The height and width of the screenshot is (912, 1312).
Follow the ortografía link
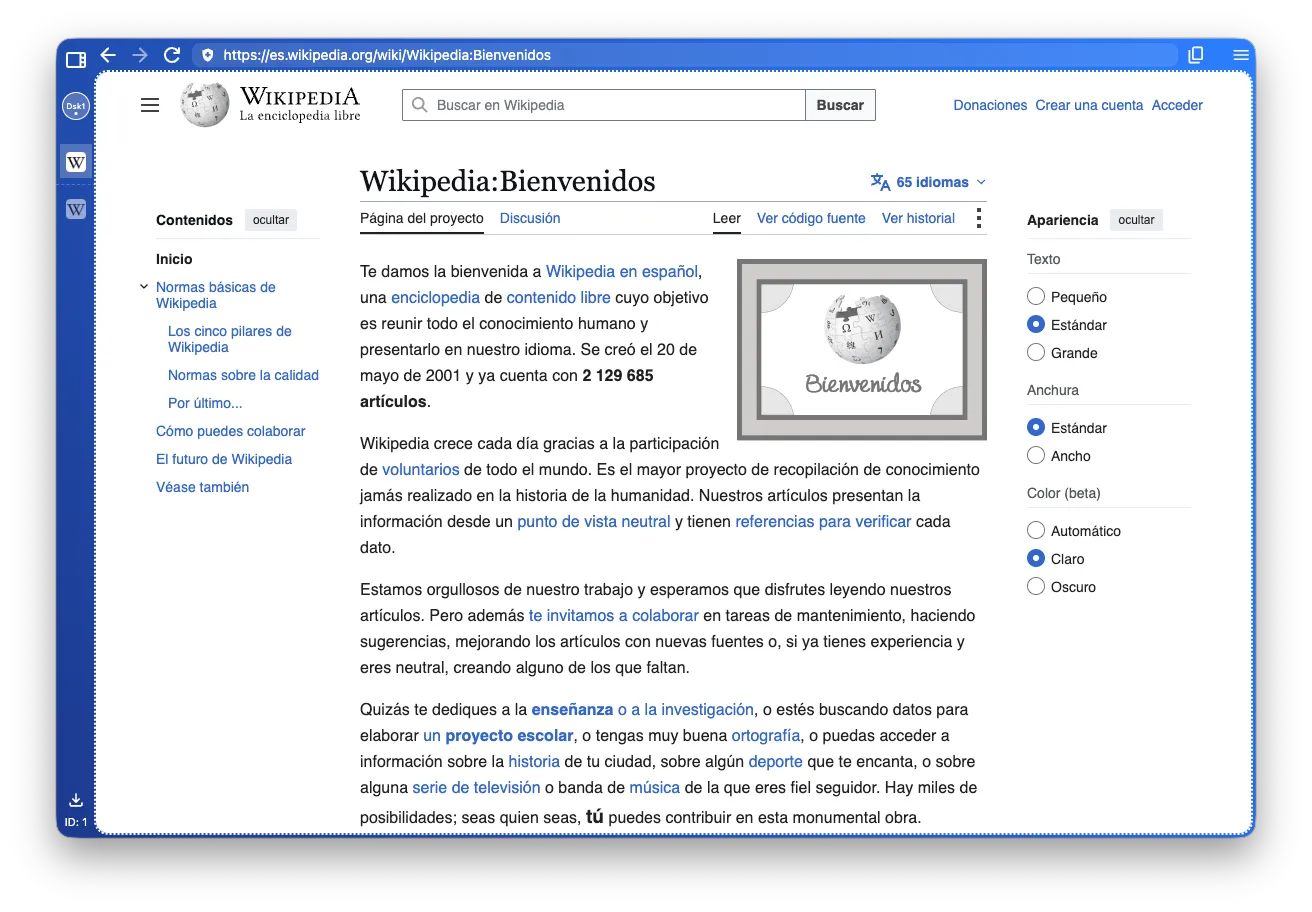coord(766,735)
